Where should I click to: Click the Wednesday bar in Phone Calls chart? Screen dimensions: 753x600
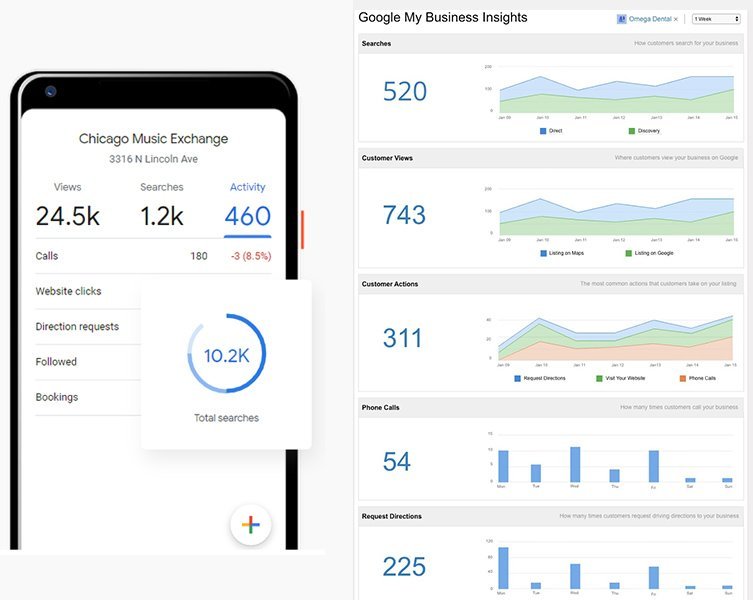point(575,465)
